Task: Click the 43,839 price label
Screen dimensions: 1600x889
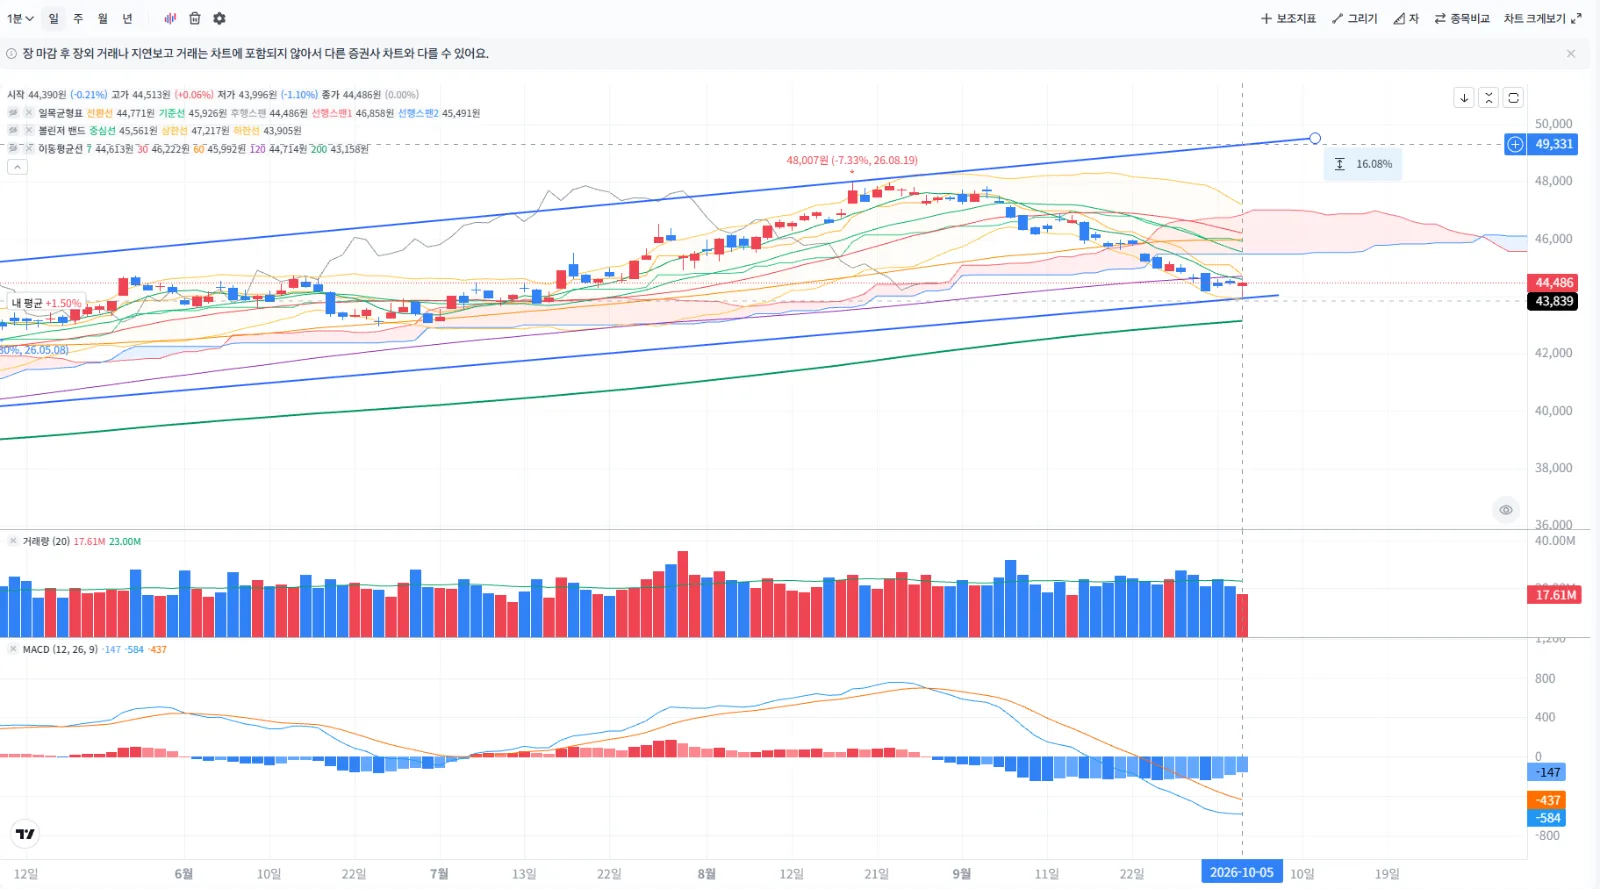Action: [1554, 301]
